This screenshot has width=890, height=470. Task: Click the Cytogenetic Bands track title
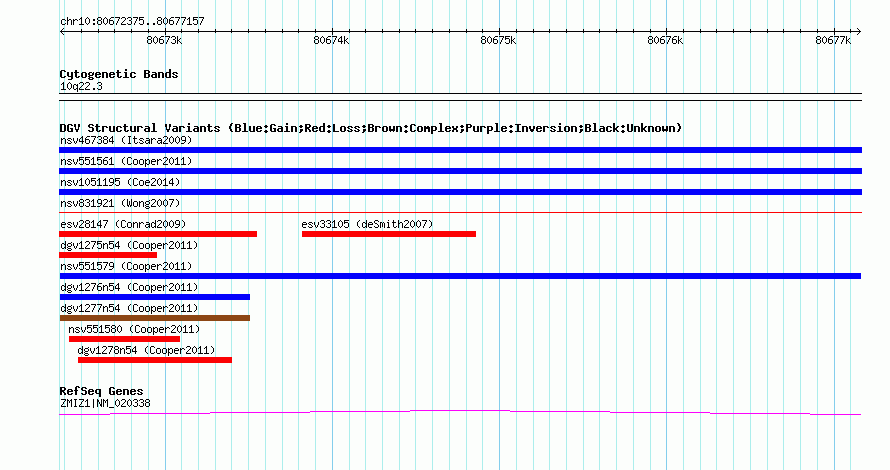click(x=119, y=74)
